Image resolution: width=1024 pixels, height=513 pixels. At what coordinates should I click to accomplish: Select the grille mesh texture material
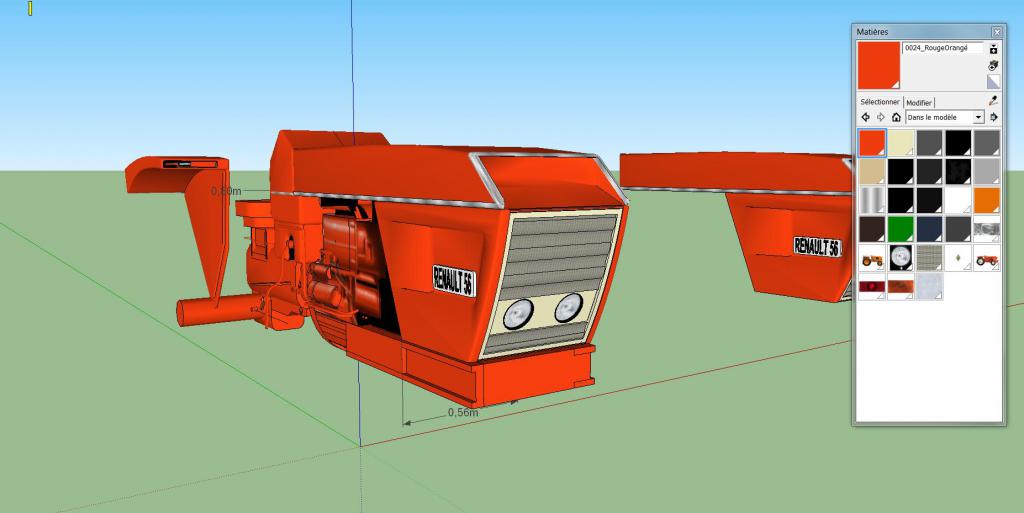click(x=929, y=258)
